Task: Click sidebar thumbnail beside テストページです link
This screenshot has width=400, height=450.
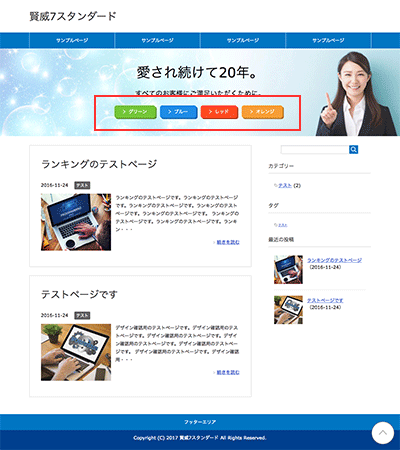Action: 288,310
